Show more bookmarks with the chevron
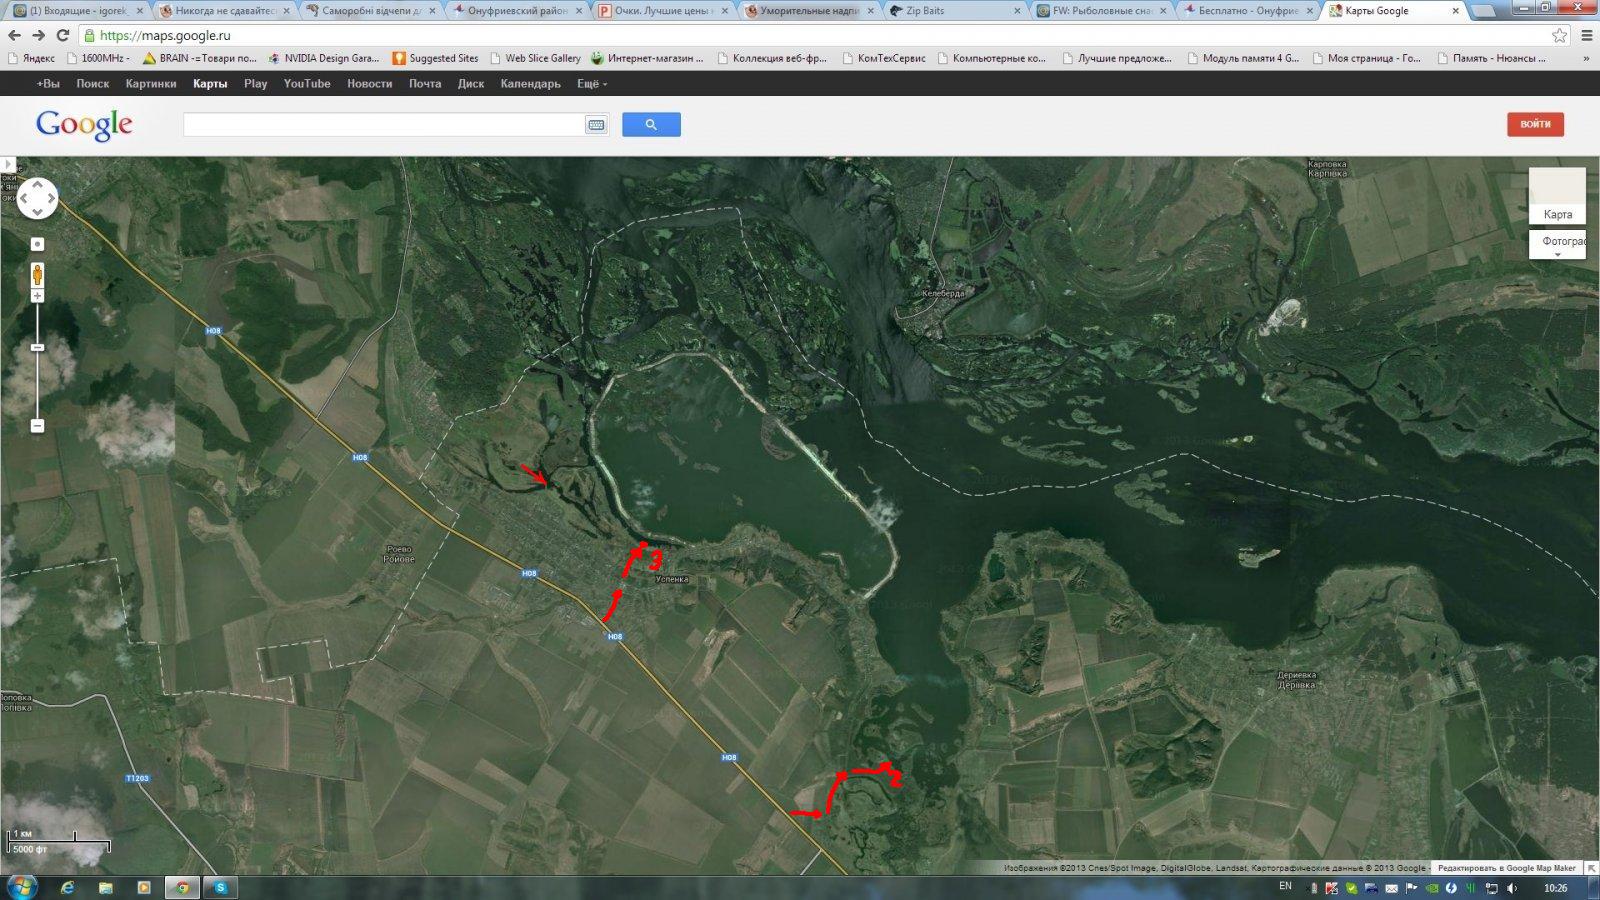This screenshot has height=900, width=1600. pos(1586,58)
